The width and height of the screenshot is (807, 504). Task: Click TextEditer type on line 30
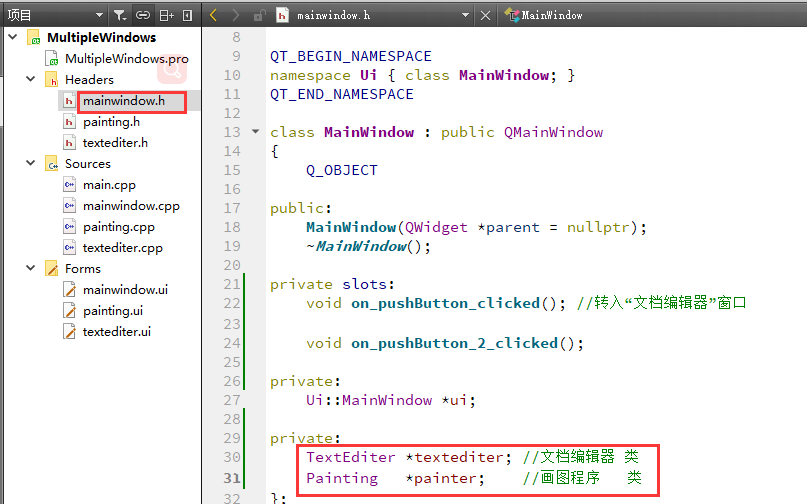[x=350, y=457]
